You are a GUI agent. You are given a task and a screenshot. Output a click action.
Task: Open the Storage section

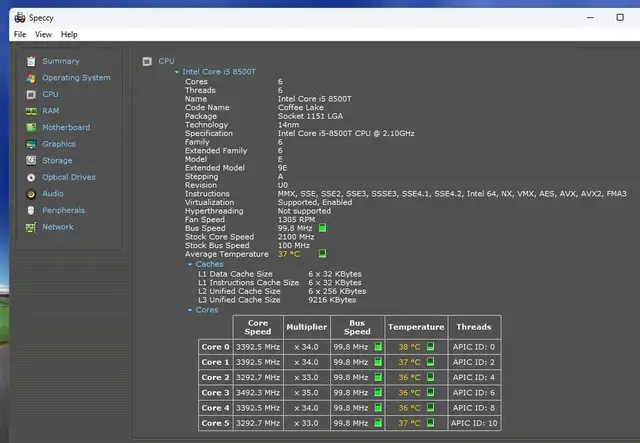57,160
